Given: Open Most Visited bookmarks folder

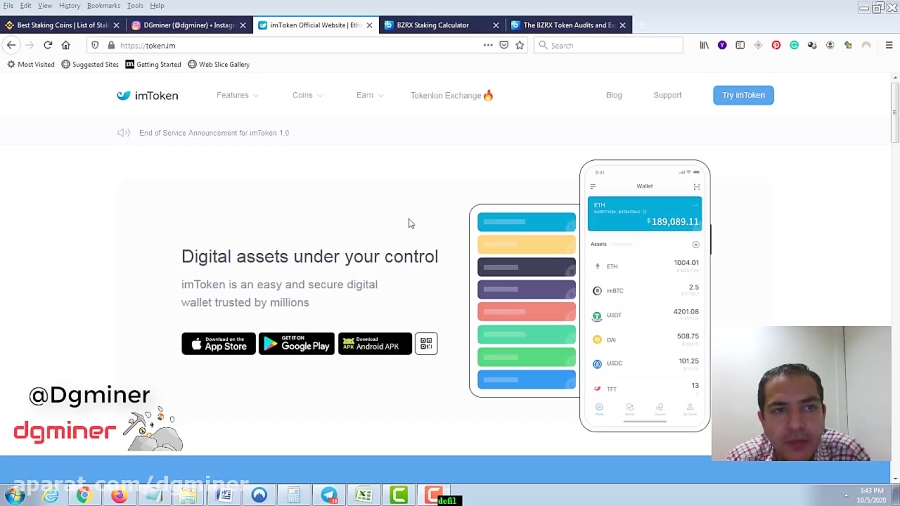Looking at the screenshot, I should point(30,64).
